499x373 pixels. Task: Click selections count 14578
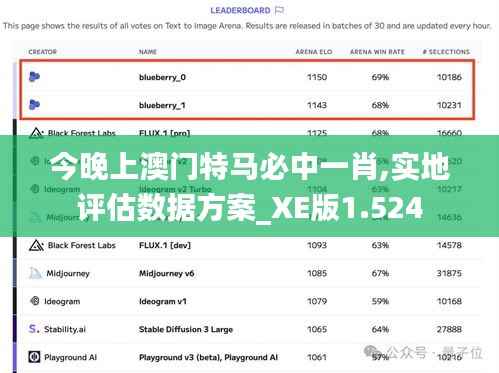449,245
